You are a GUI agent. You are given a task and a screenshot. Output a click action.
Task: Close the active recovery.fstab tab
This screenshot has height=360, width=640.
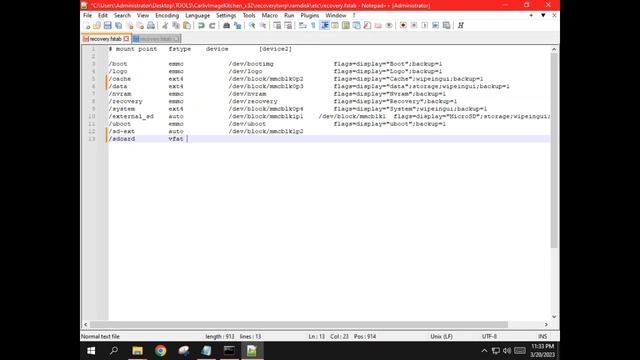(126, 39)
